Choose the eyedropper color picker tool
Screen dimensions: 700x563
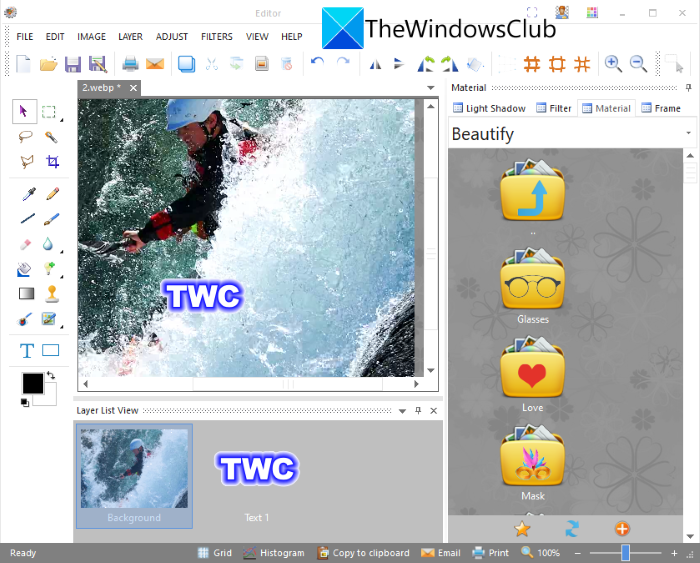click(x=28, y=194)
